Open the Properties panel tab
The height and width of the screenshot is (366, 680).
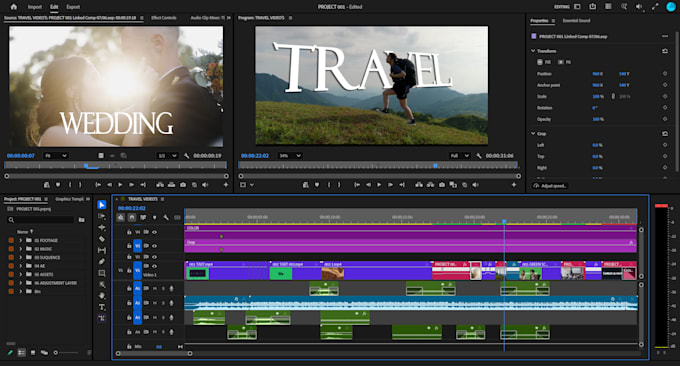click(x=539, y=20)
